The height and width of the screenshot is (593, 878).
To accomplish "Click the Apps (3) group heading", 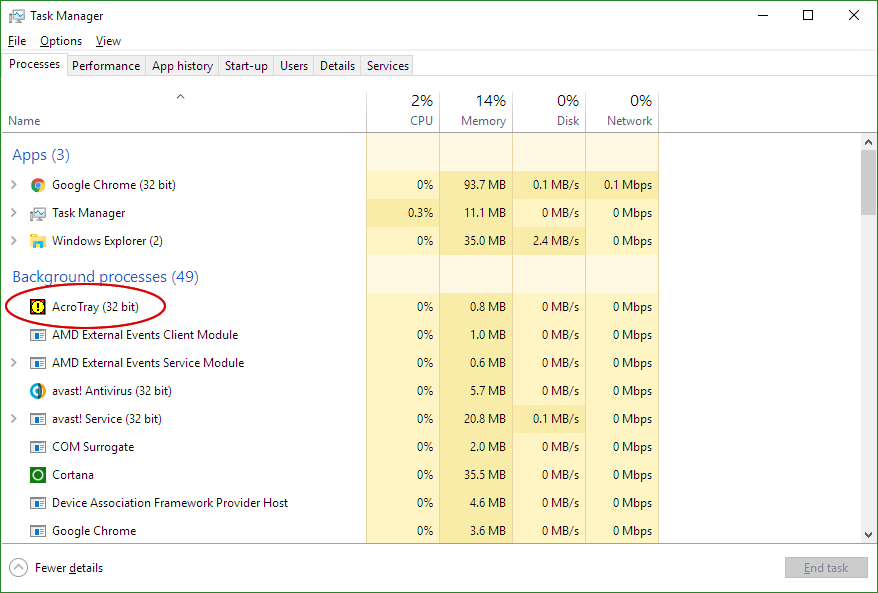I will pos(41,155).
